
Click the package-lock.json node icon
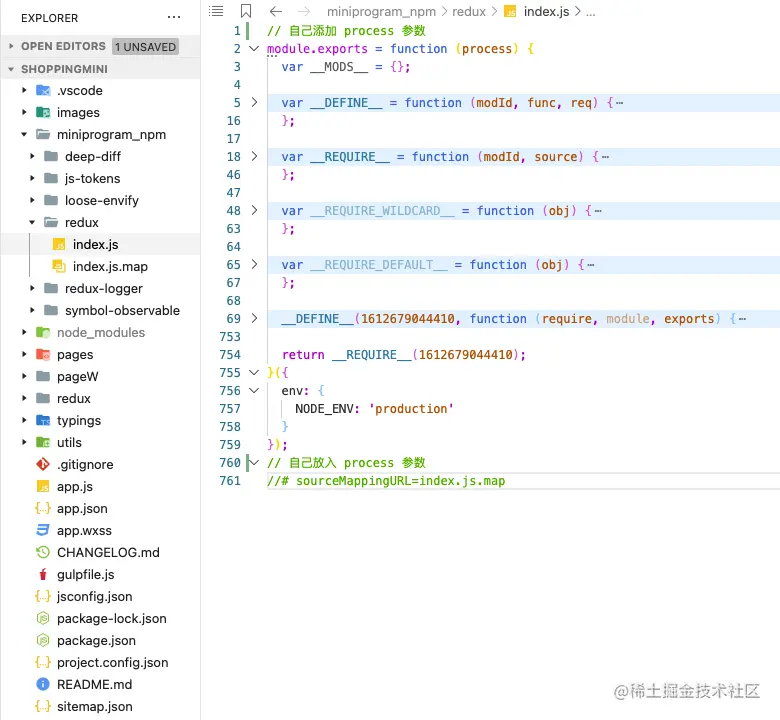pos(43,618)
